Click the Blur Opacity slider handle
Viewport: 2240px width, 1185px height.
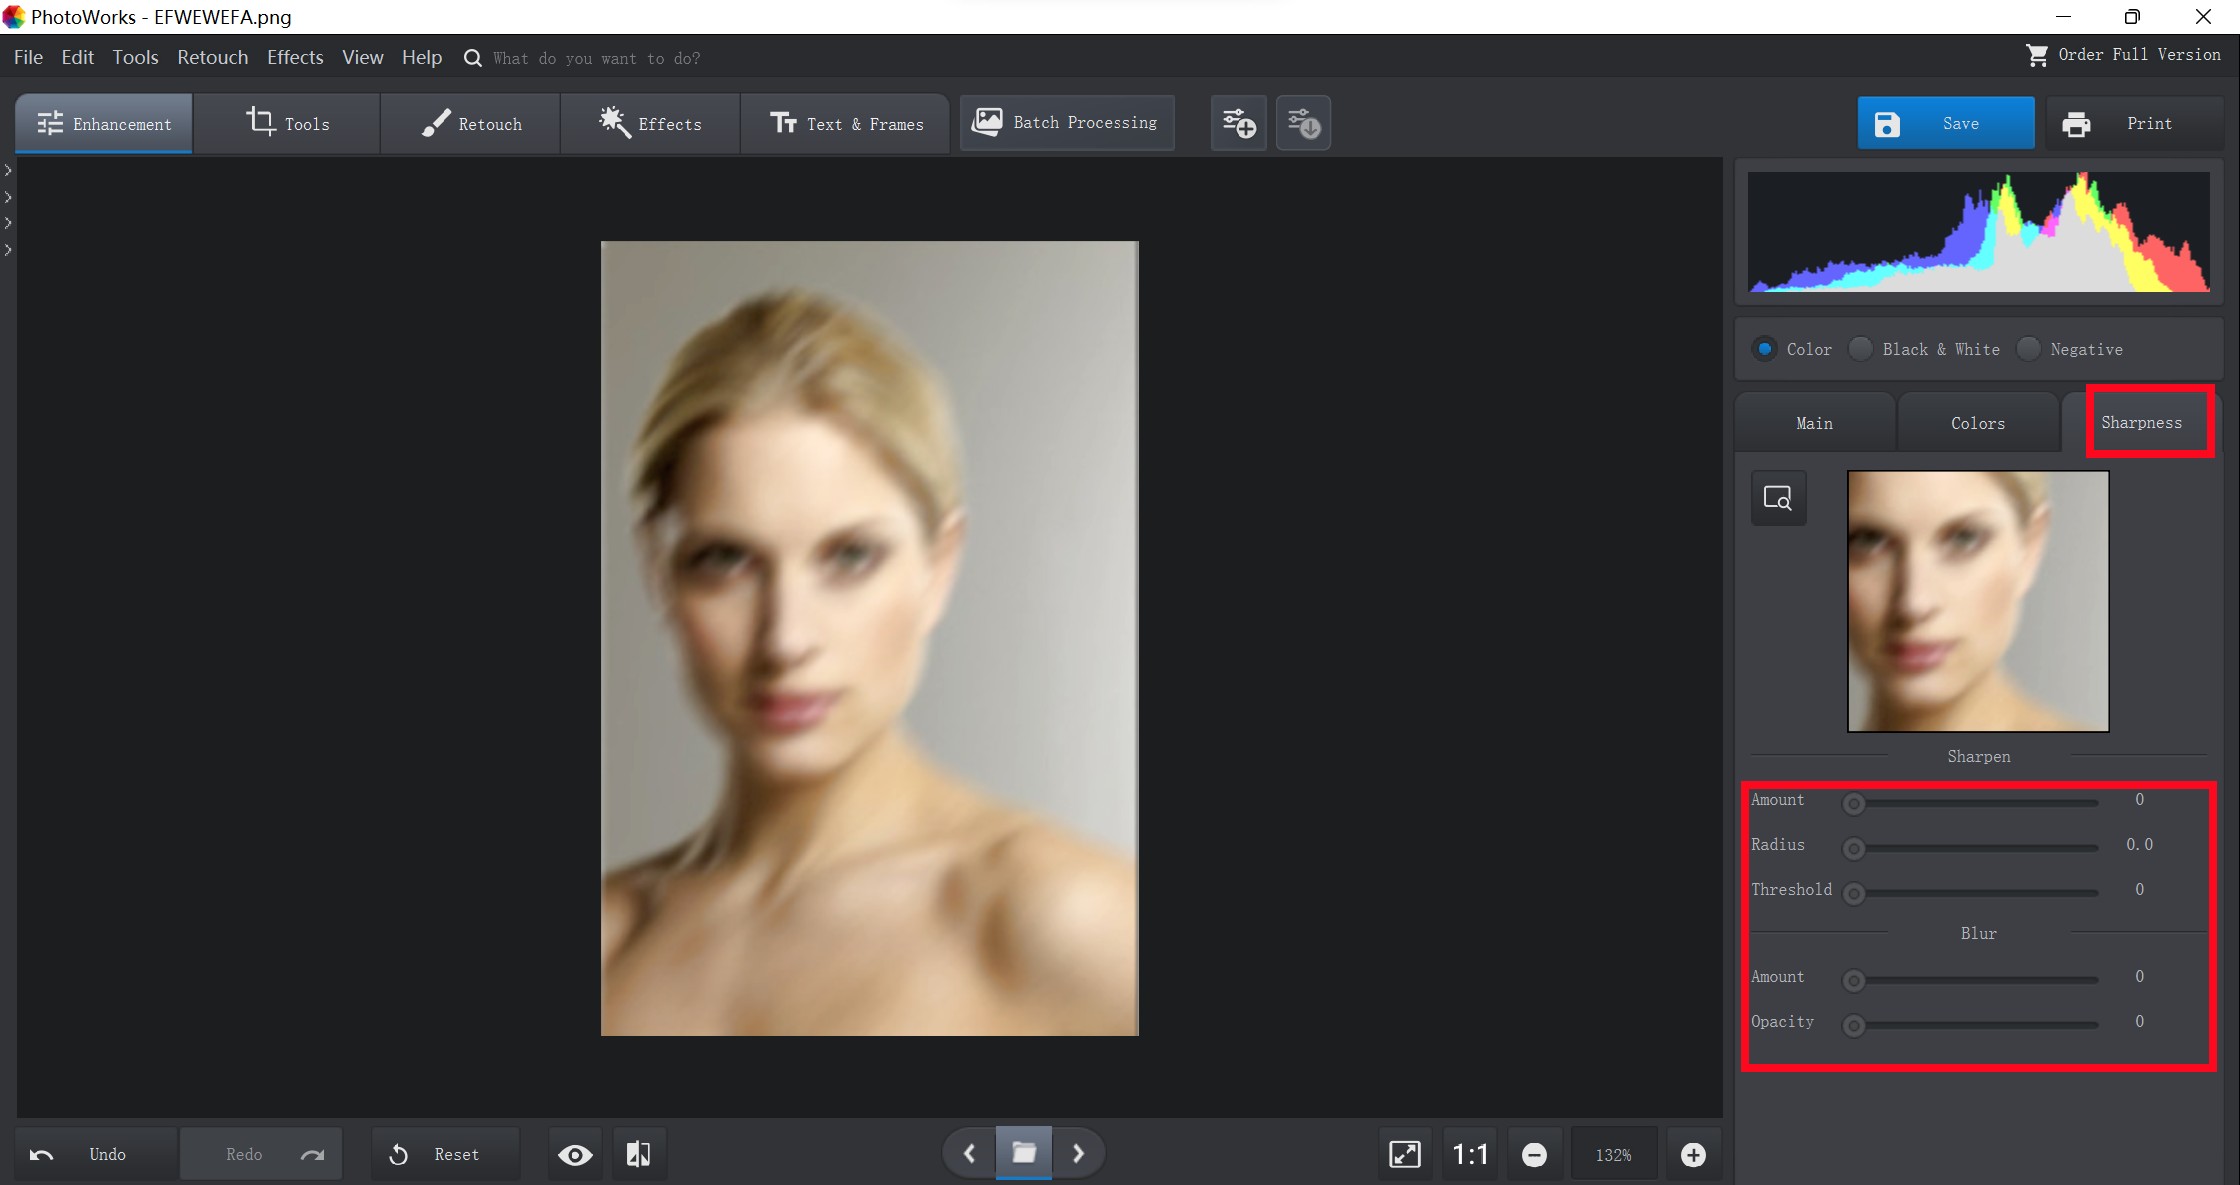click(x=1854, y=1025)
